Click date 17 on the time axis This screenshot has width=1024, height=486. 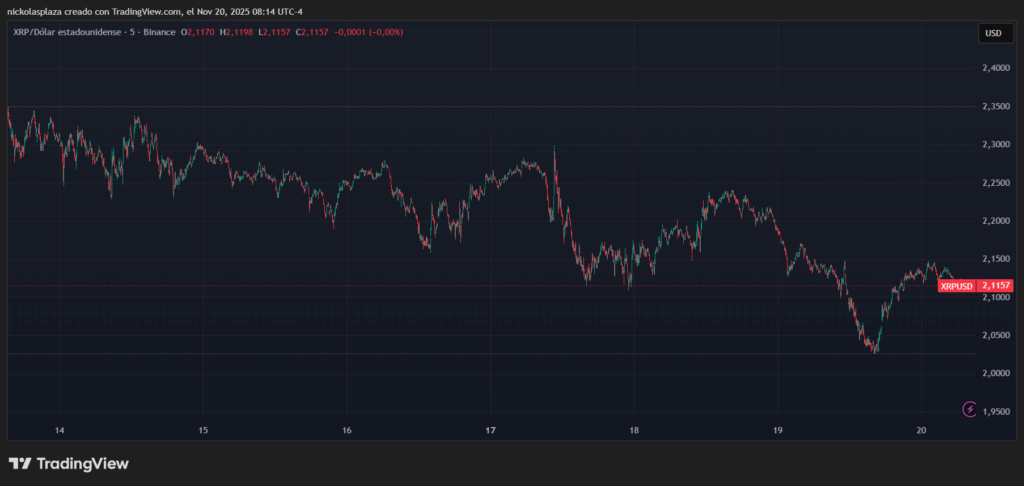click(491, 430)
